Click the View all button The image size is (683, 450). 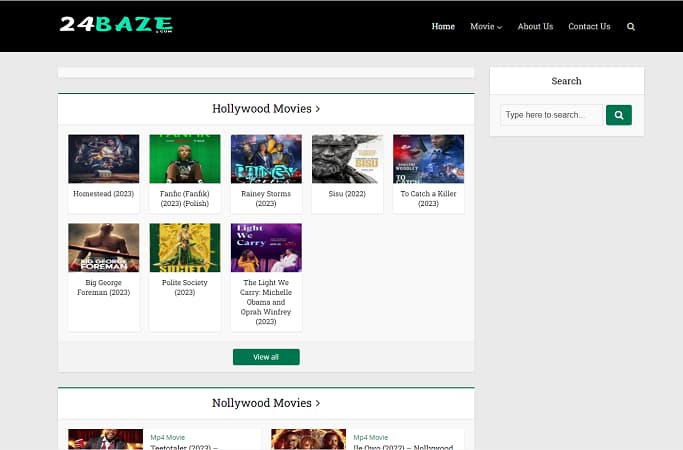click(266, 357)
